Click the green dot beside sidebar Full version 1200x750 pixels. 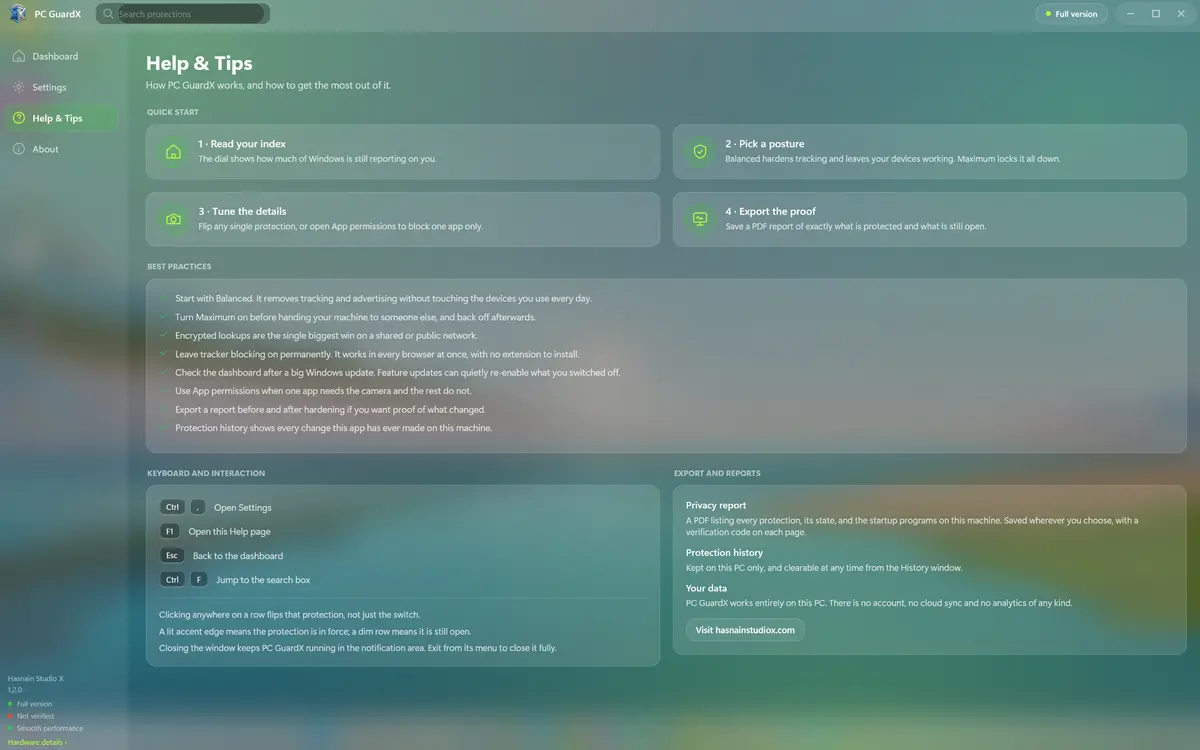(10, 704)
